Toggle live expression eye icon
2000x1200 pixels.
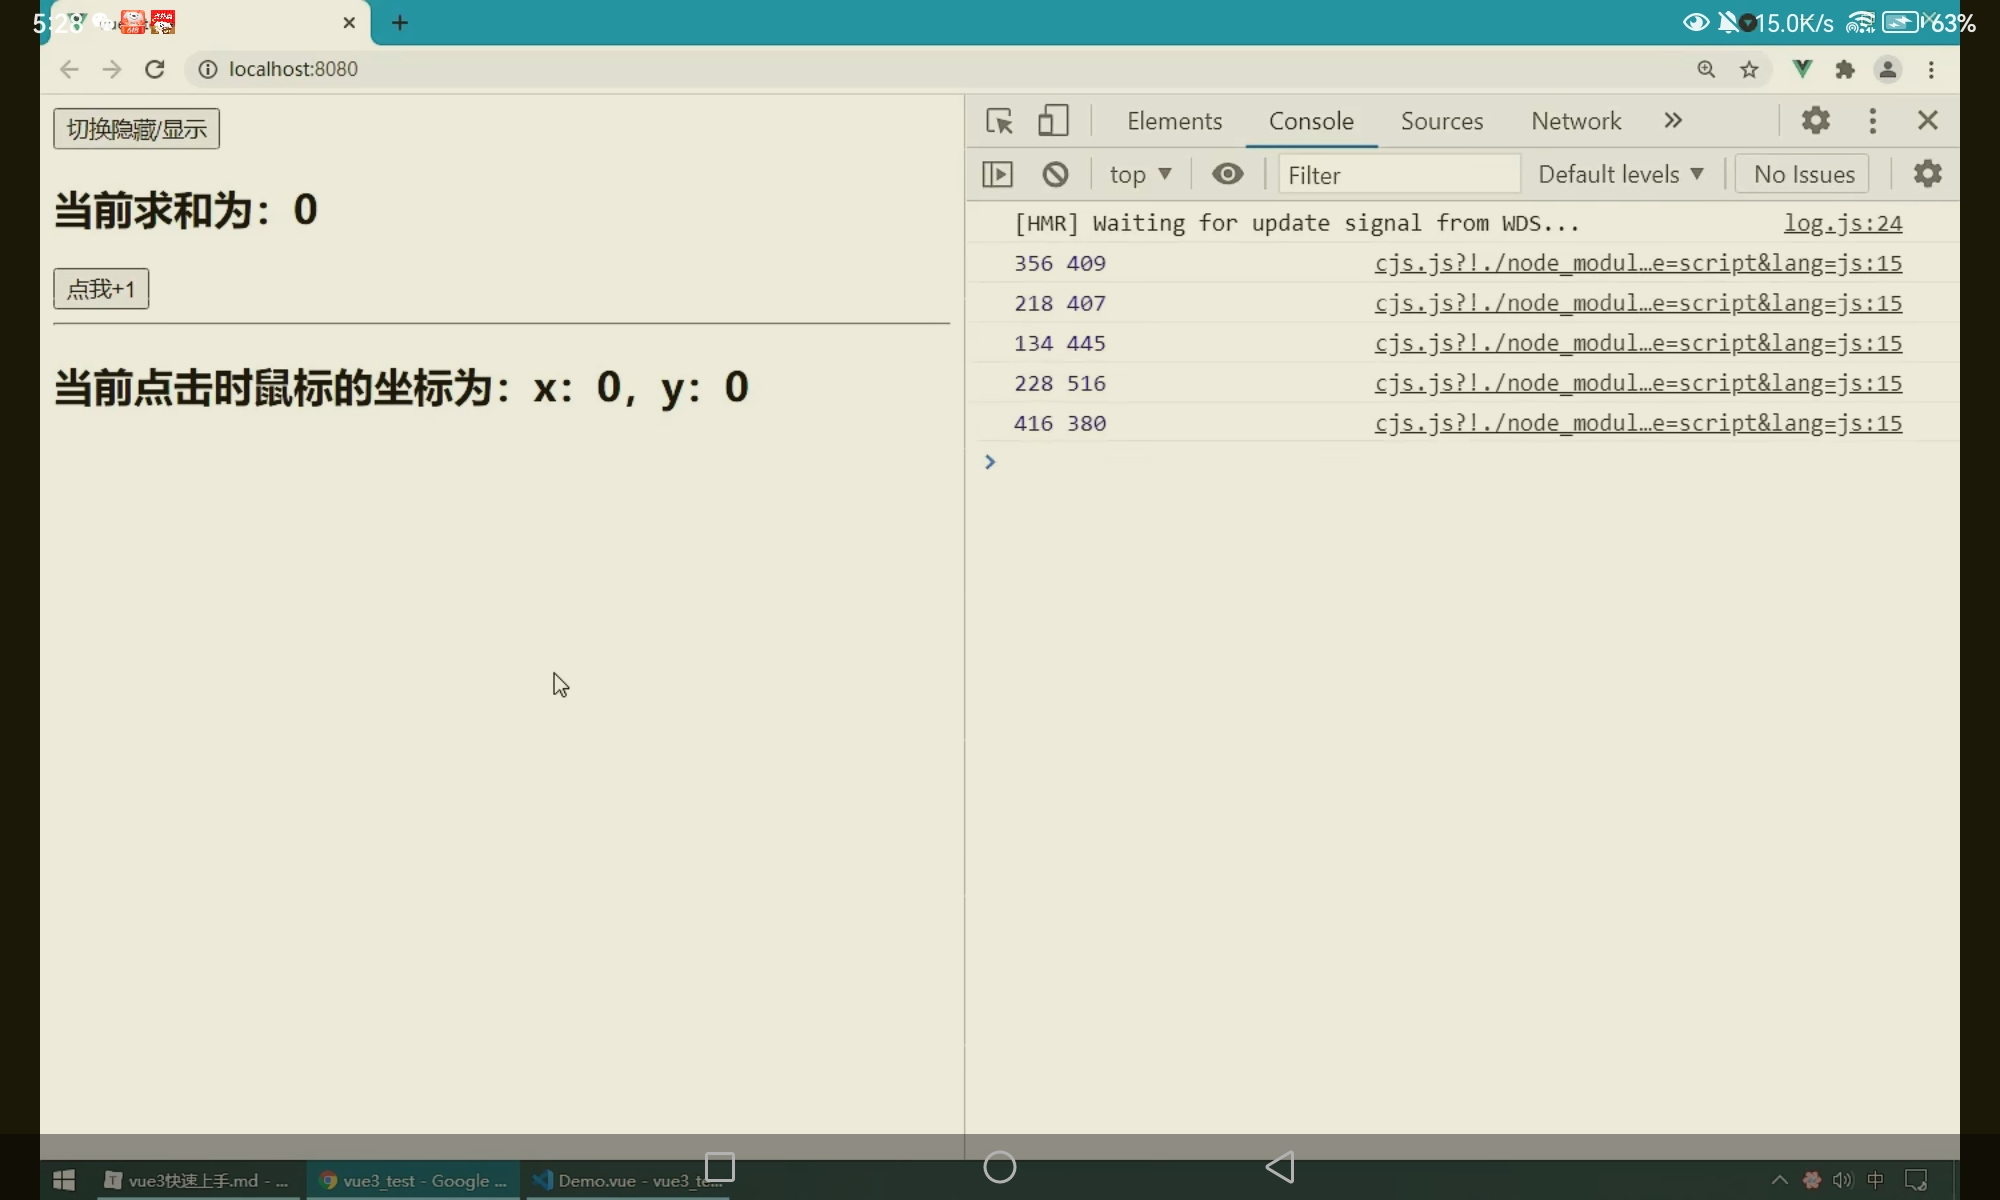[1227, 175]
